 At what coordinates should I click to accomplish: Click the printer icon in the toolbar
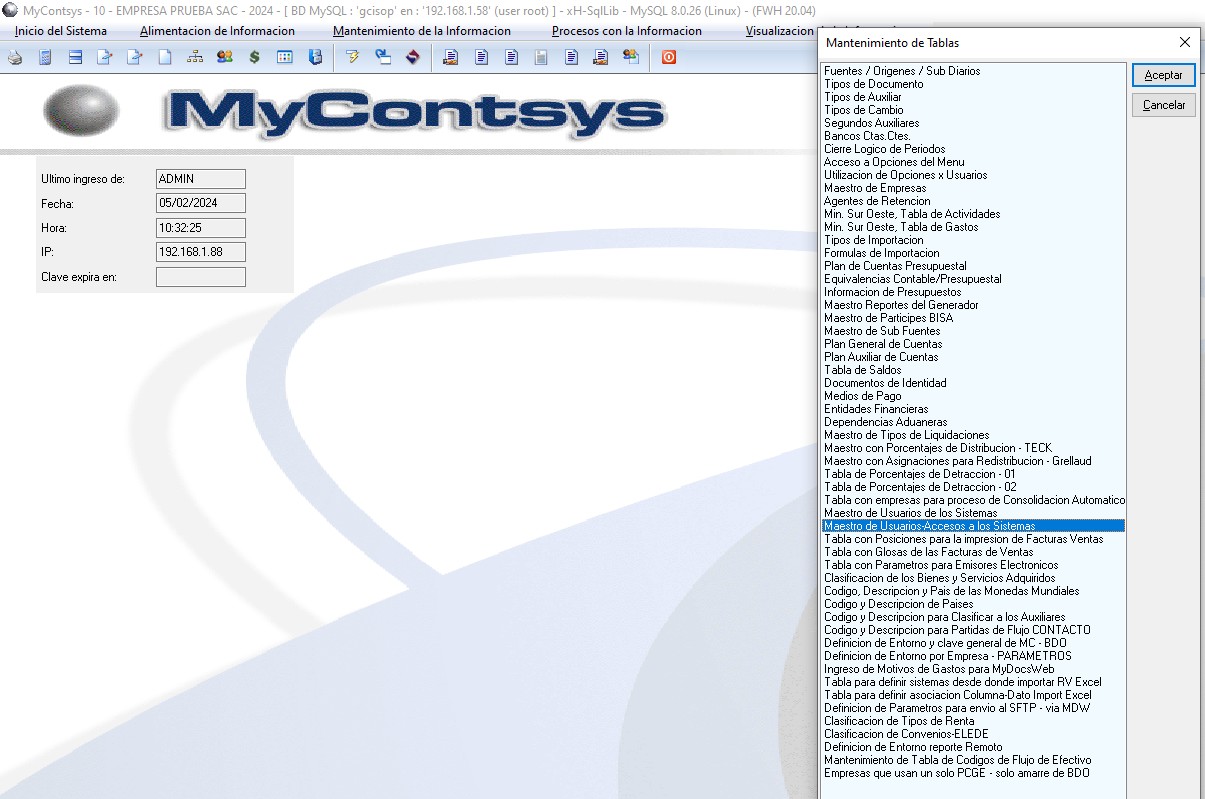(x=15, y=57)
